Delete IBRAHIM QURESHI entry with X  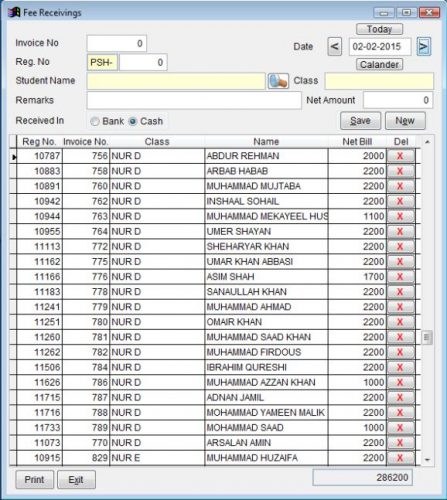click(x=400, y=367)
